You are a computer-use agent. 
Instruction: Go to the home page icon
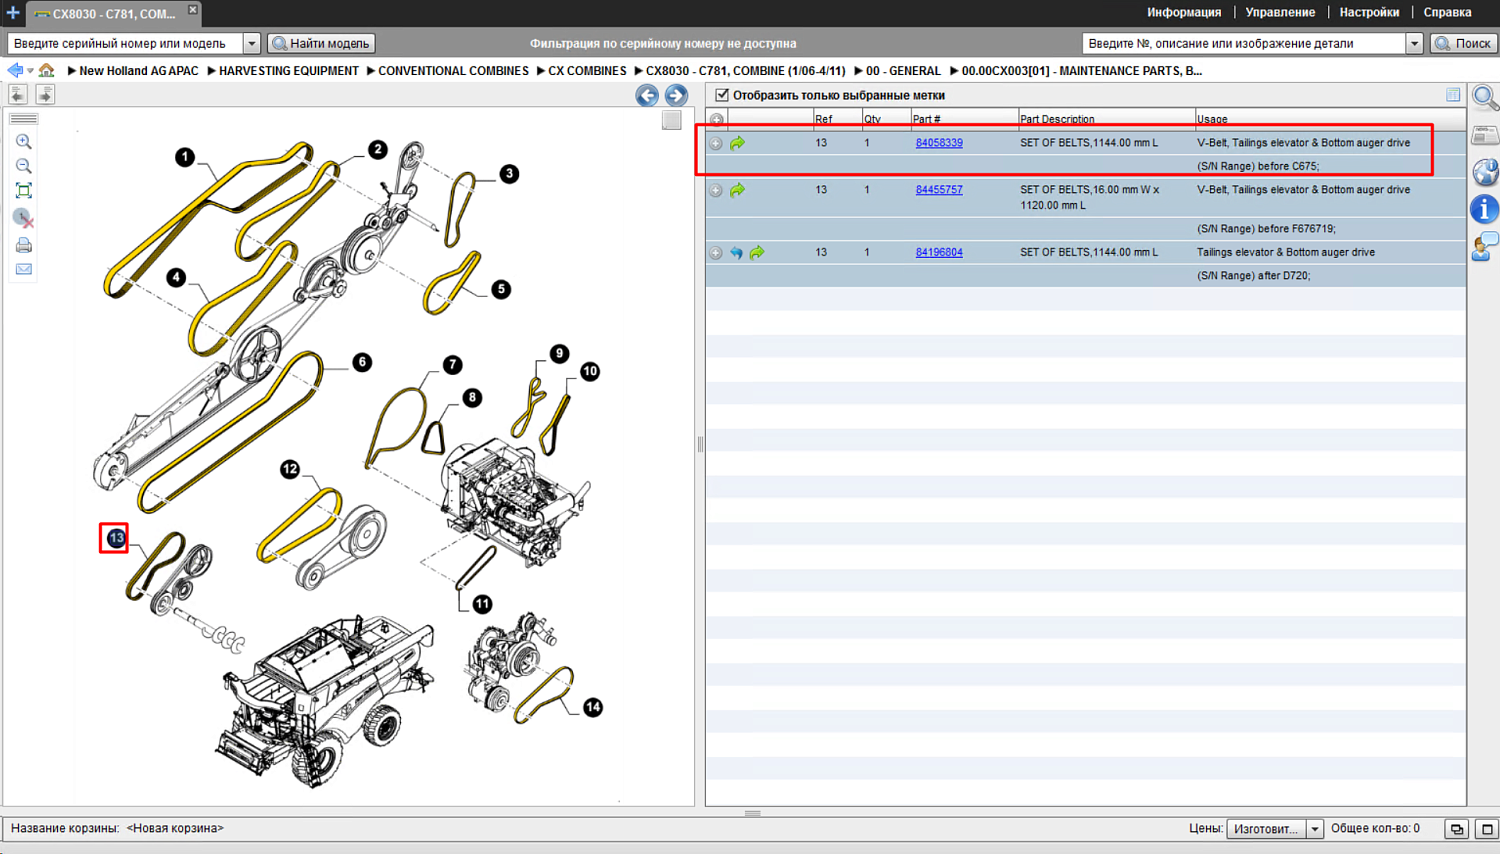point(47,71)
